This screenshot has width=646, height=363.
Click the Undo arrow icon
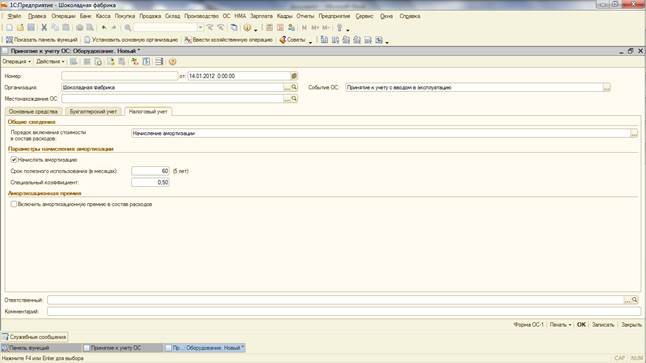[x=104, y=28]
